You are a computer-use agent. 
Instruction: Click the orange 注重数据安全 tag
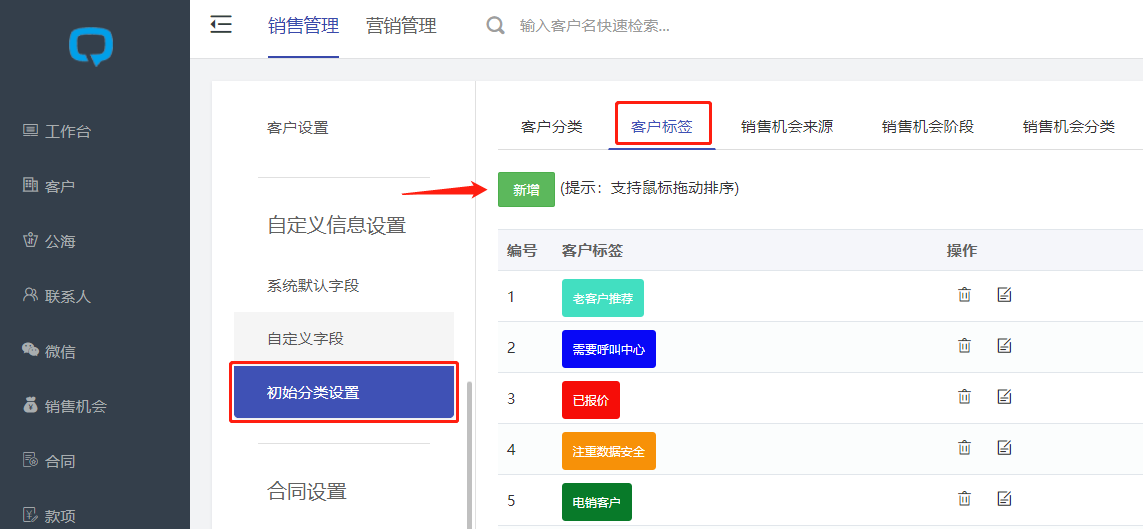(x=609, y=451)
